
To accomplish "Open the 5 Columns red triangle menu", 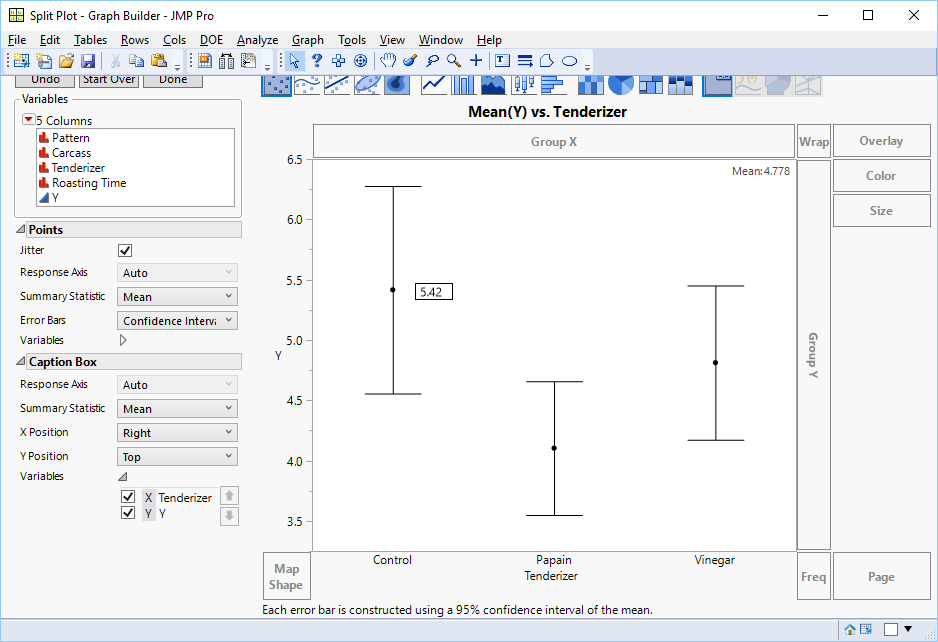I will (28, 120).
